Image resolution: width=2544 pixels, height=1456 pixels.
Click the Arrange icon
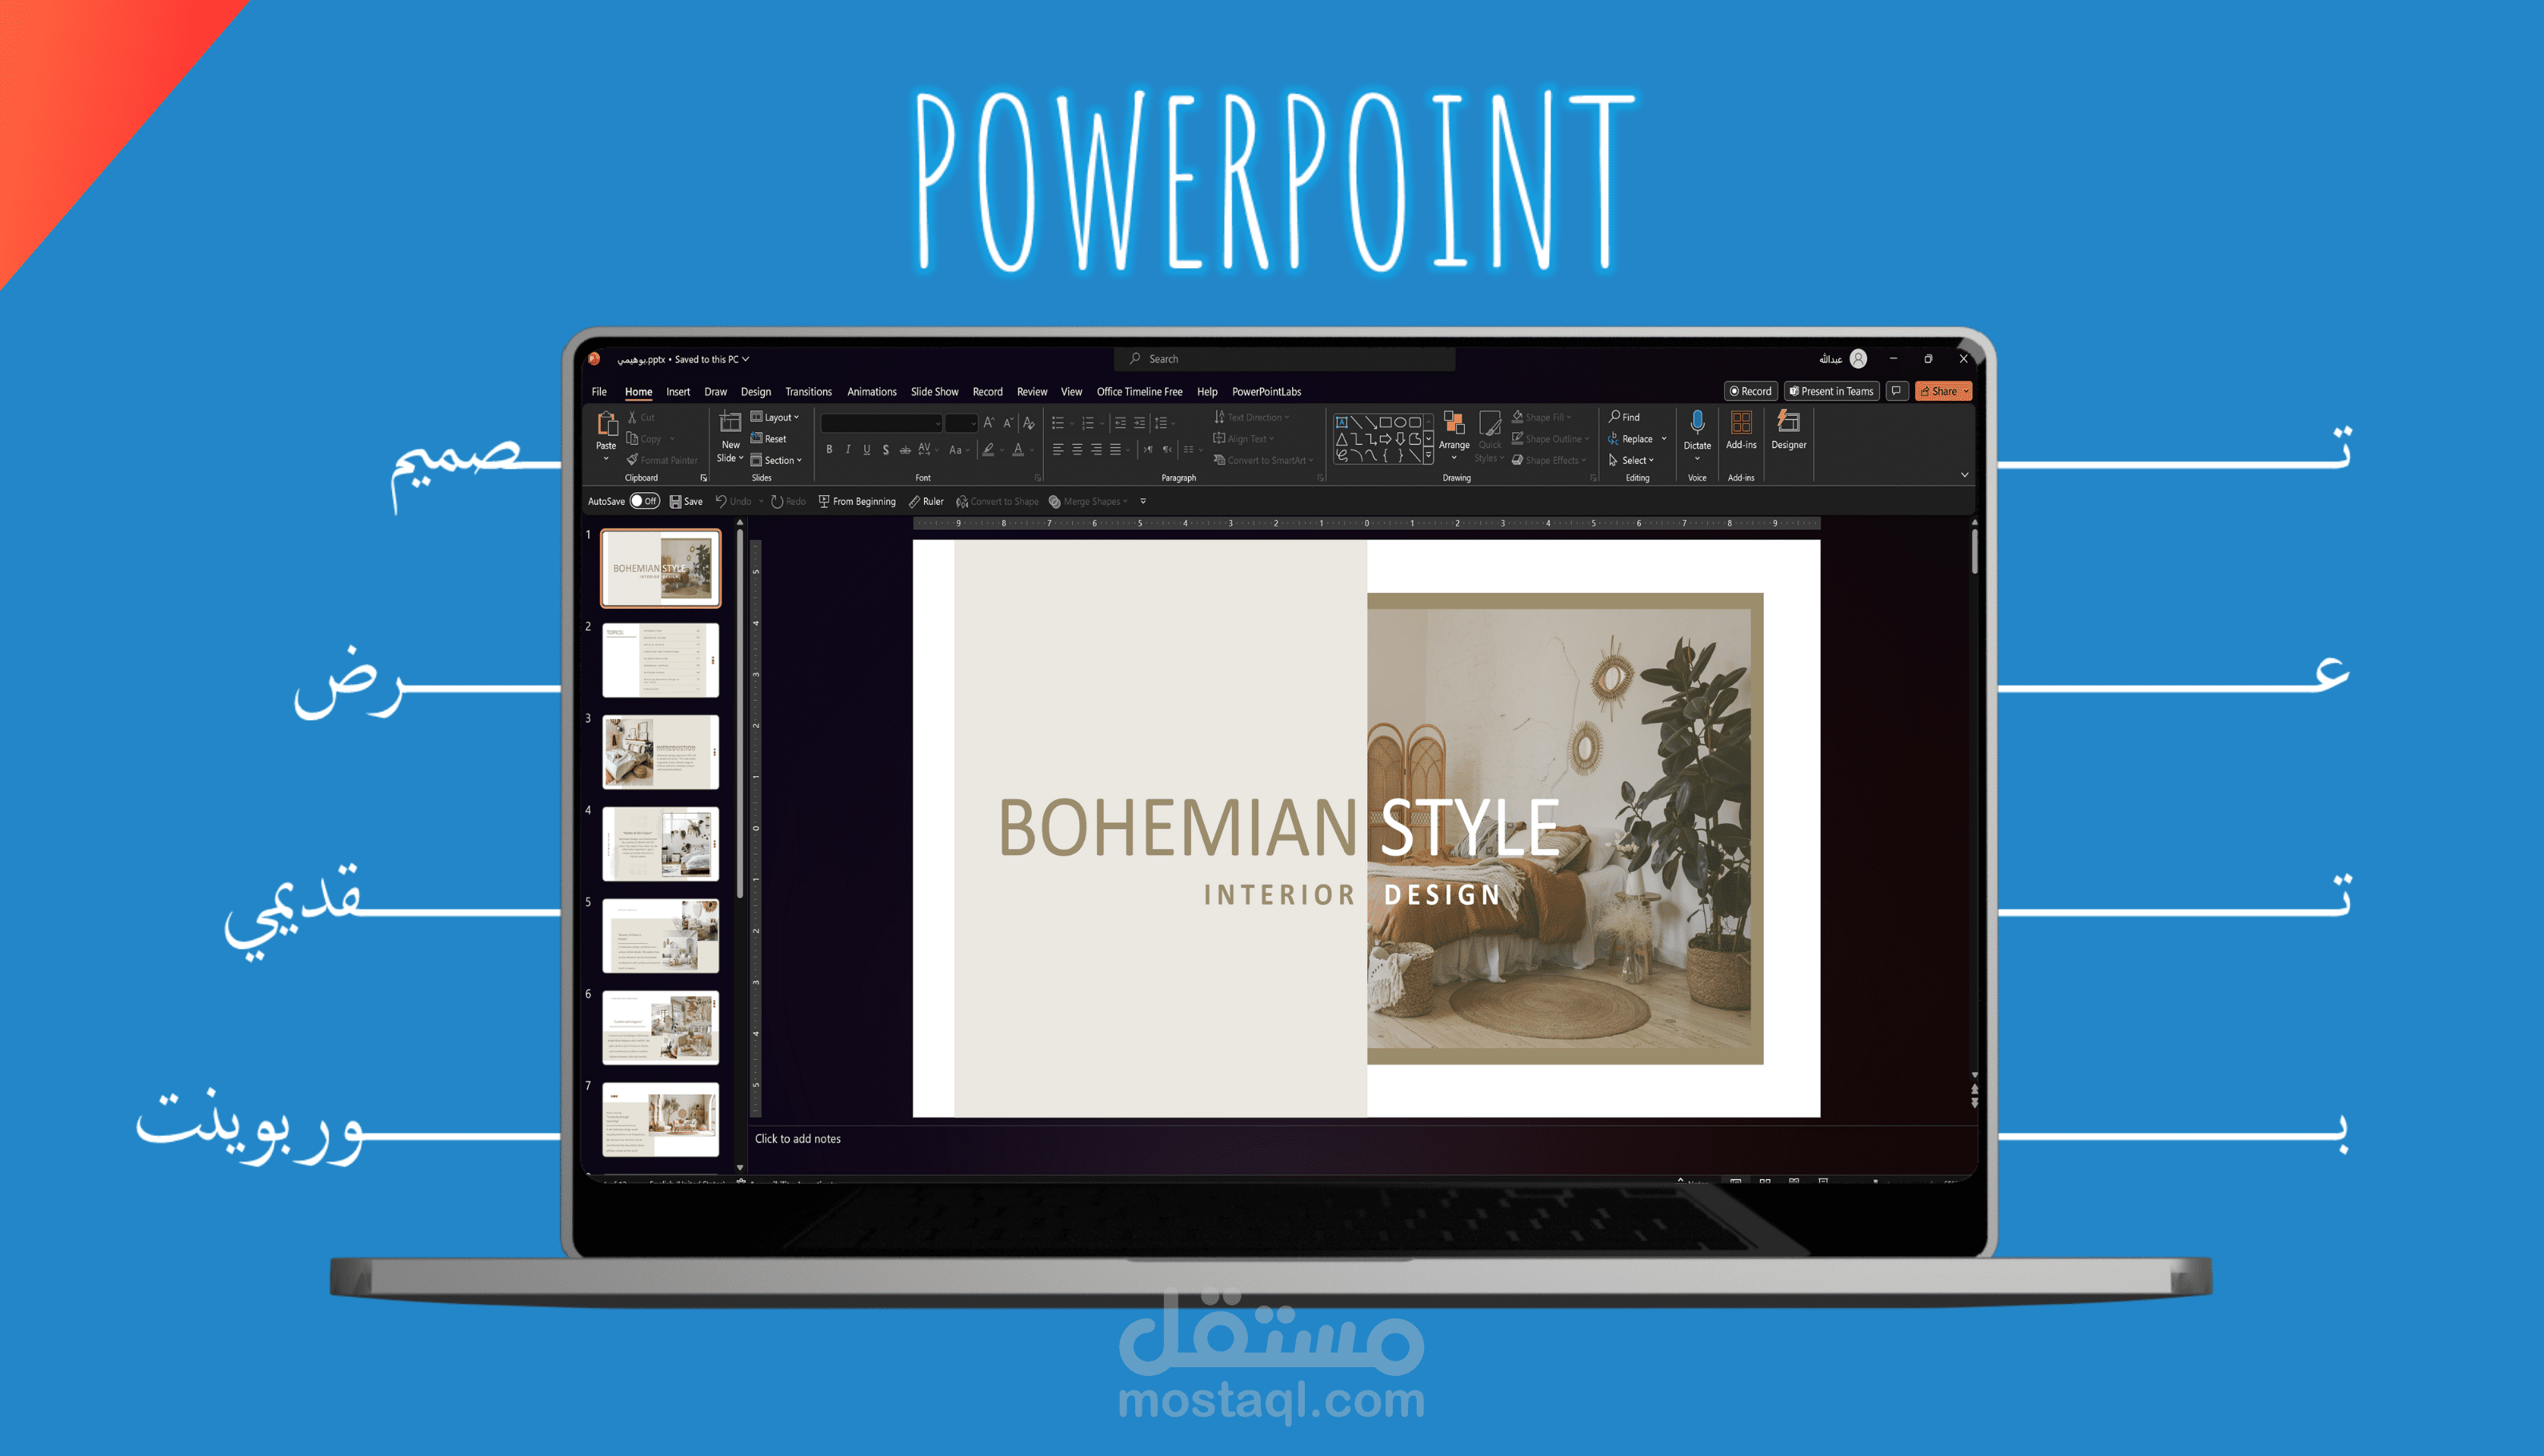pos(1454,423)
